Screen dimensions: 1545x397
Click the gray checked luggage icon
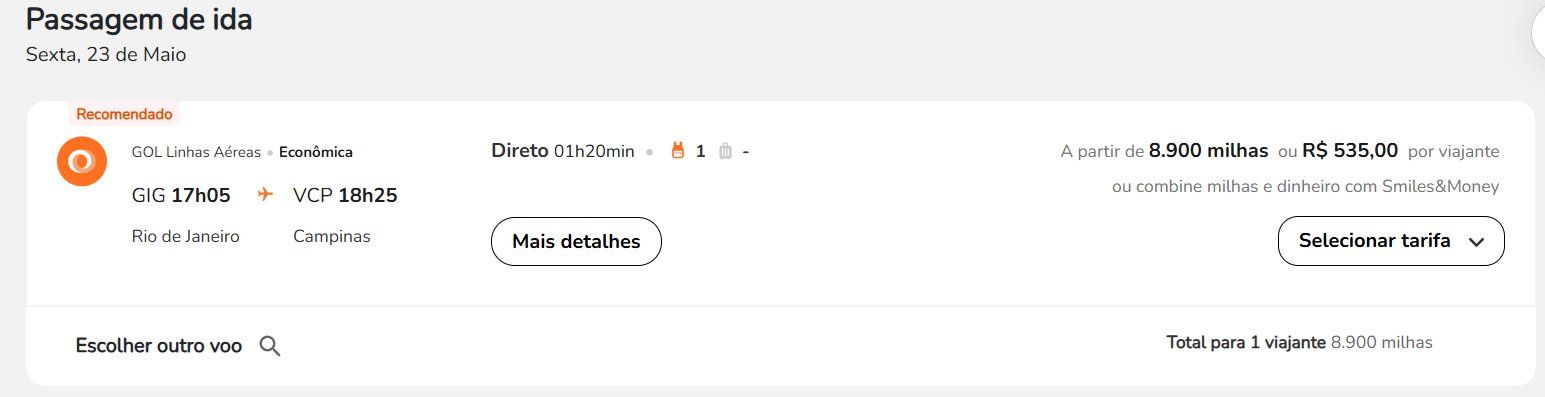coord(725,151)
